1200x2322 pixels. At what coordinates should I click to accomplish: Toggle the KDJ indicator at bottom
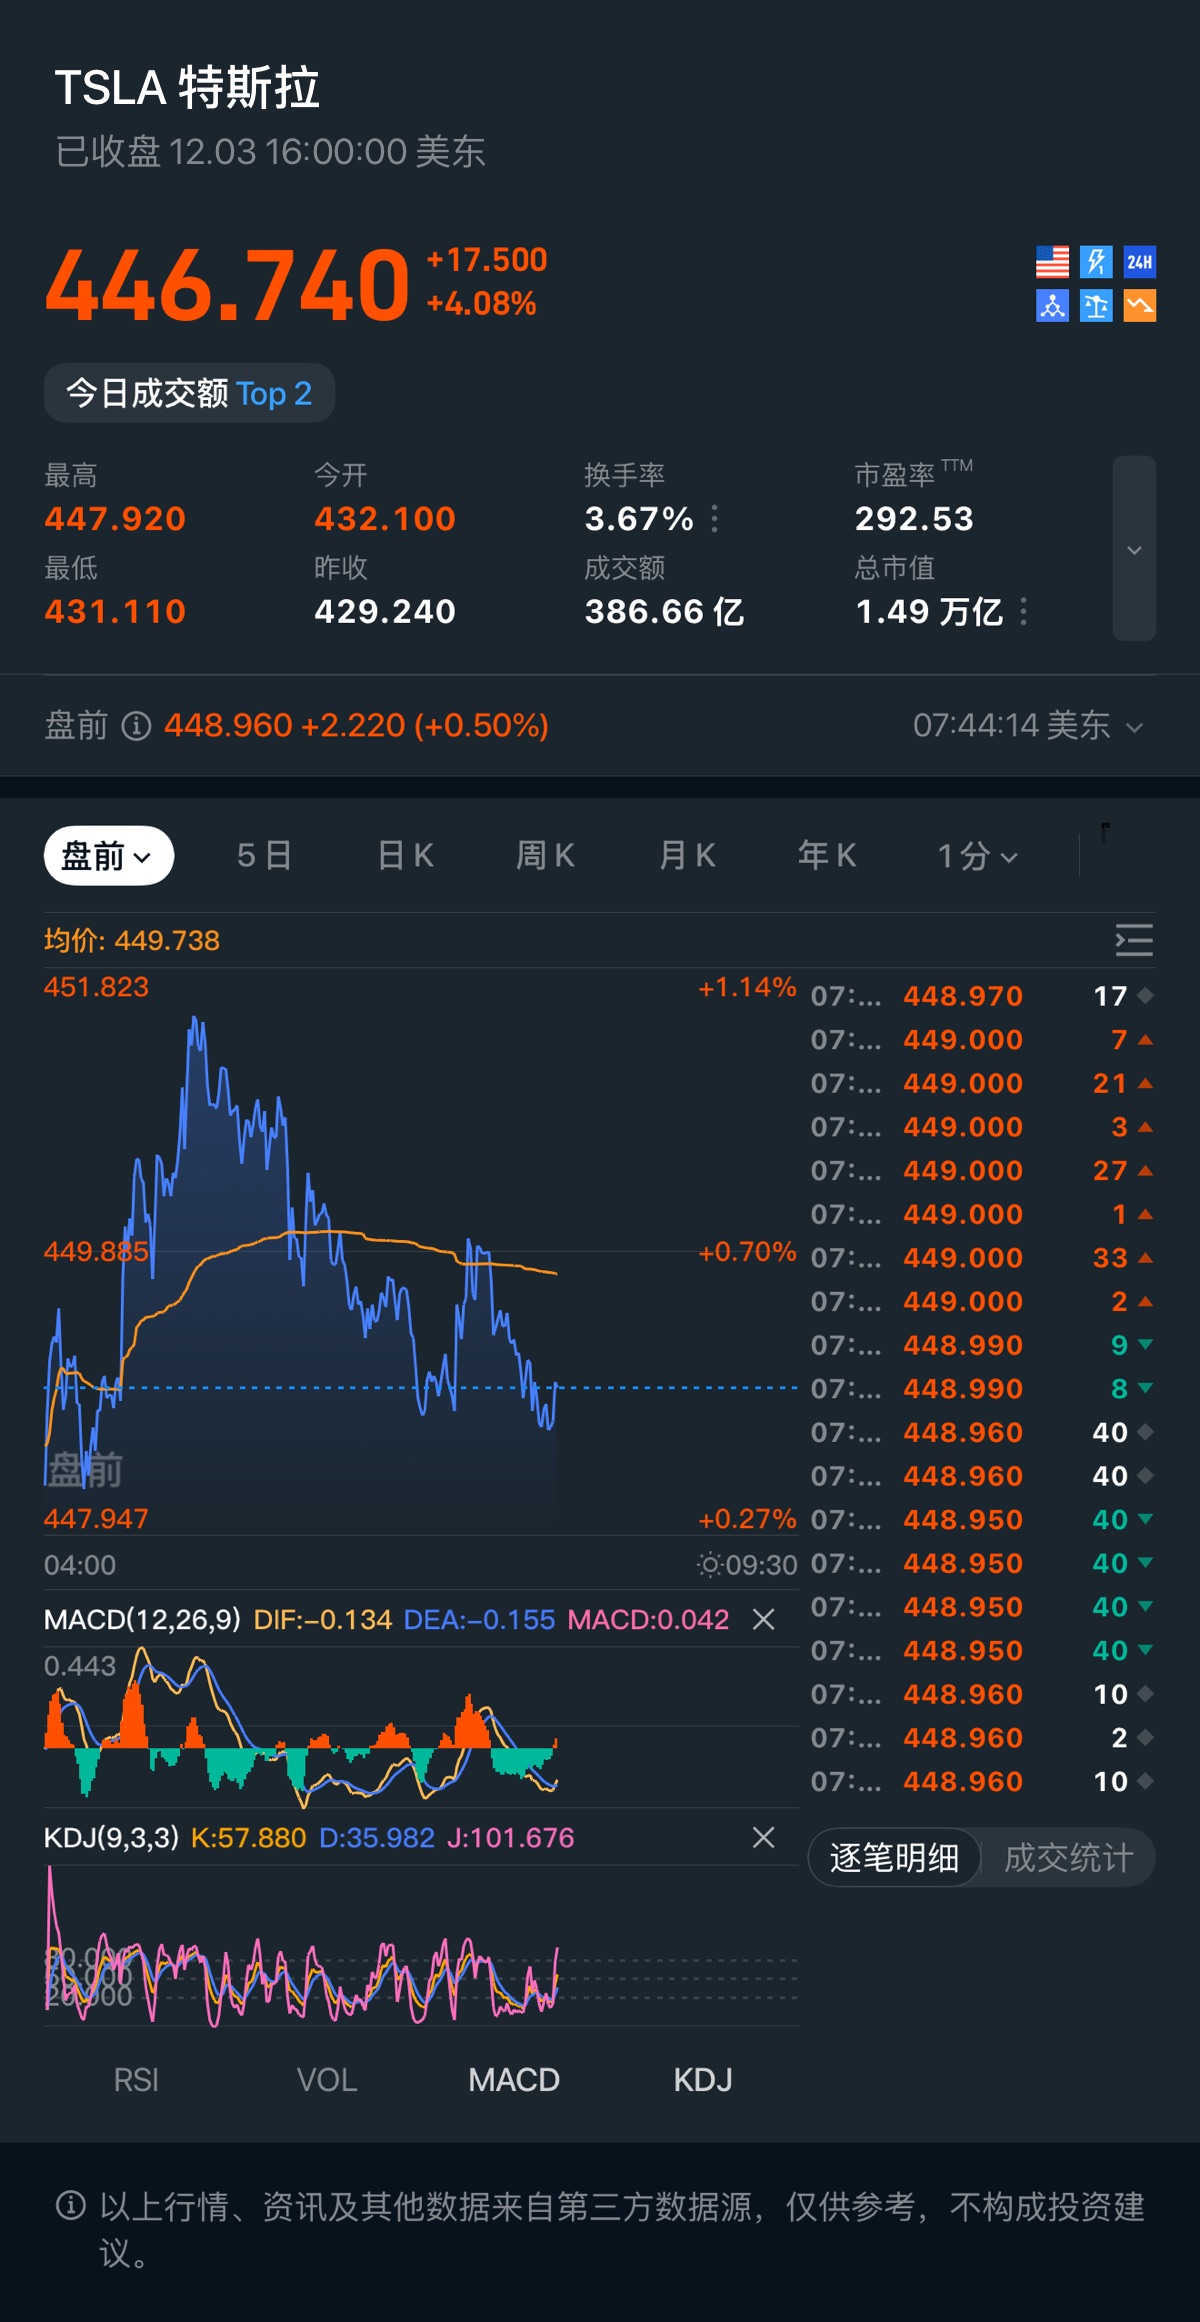coord(702,2080)
